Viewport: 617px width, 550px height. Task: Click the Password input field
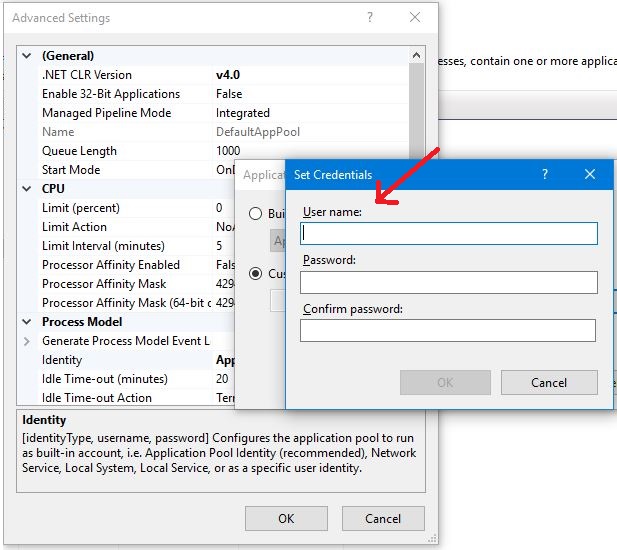[448, 282]
